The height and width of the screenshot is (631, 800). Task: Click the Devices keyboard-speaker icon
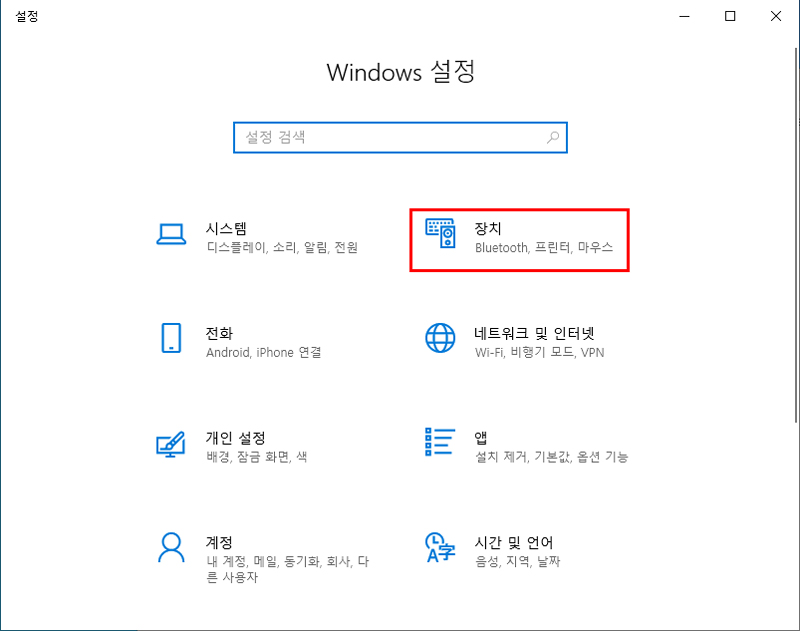pyautogui.click(x=440, y=233)
